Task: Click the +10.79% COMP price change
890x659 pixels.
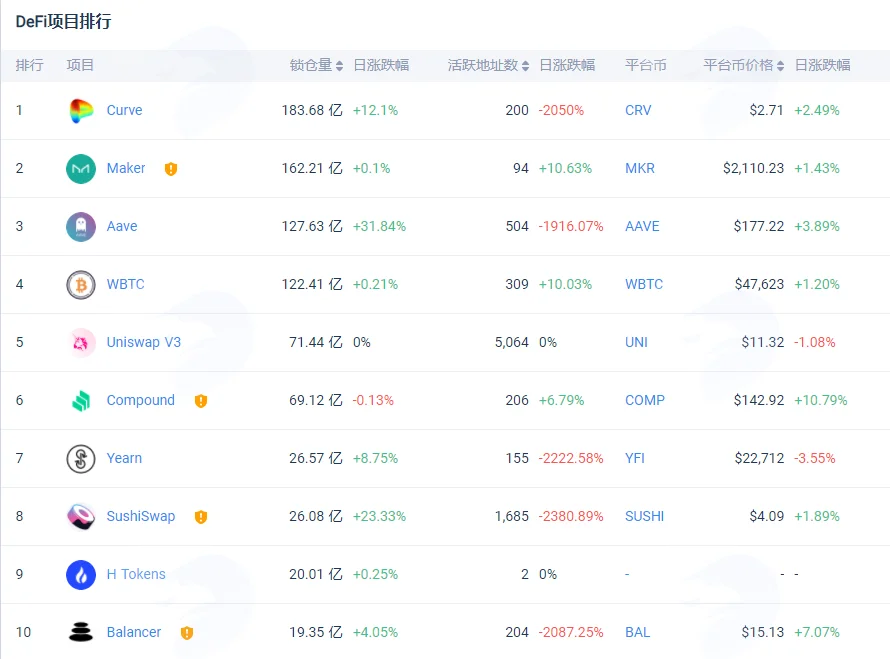Action: (821, 400)
